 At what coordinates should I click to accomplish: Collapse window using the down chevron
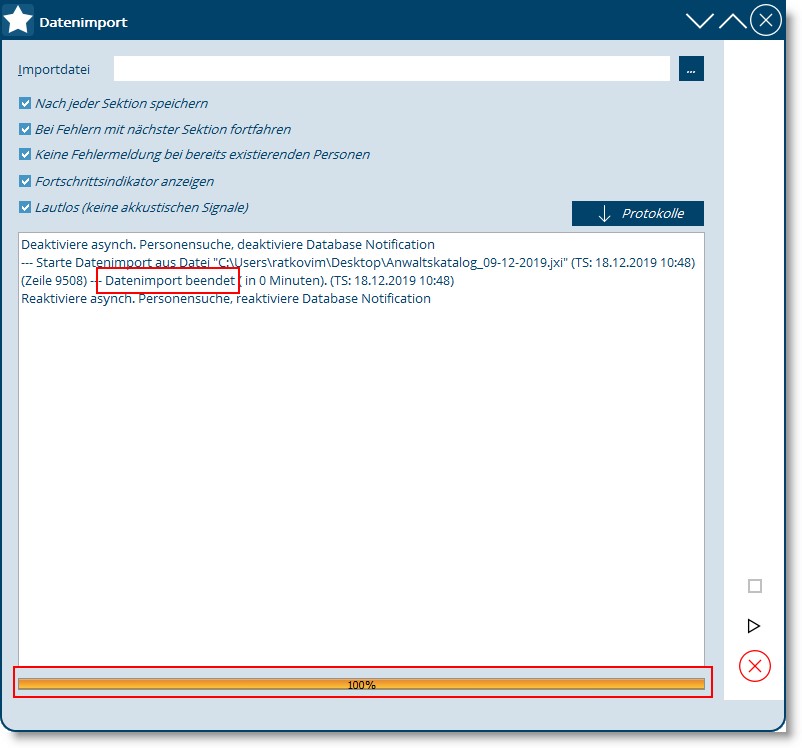pyautogui.click(x=700, y=21)
